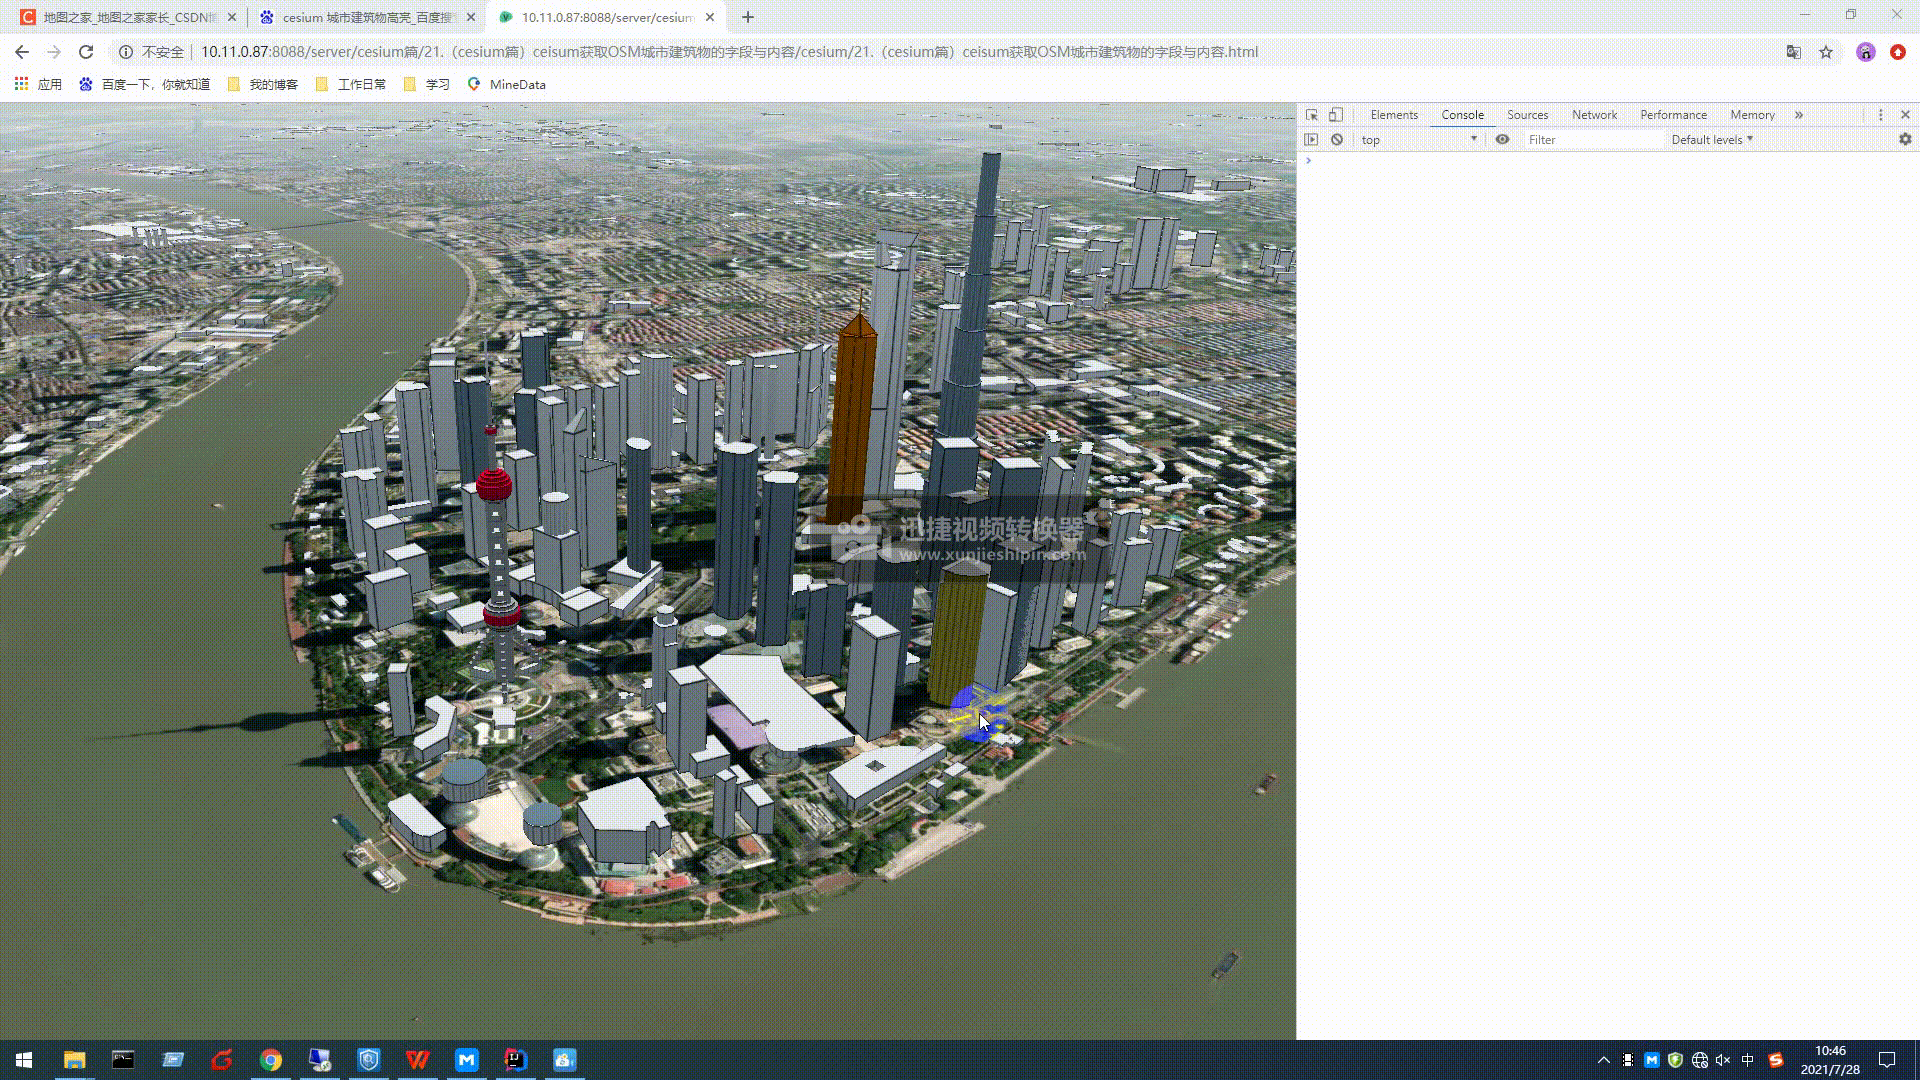The image size is (1920, 1080).
Task: Open the 百度一下 bookmark link
Action: (x=145, y=85)
